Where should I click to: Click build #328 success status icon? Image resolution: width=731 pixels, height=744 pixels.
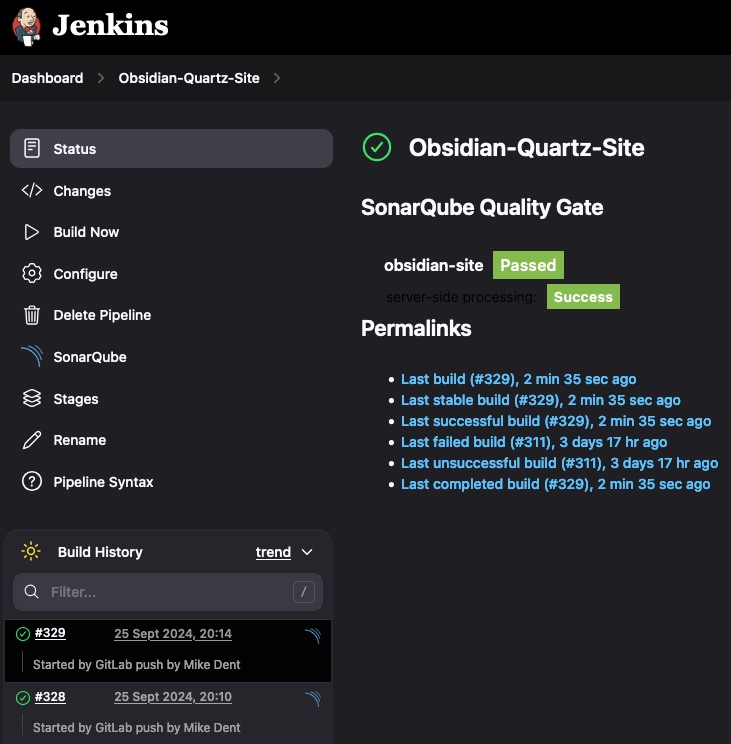(23, 698)
